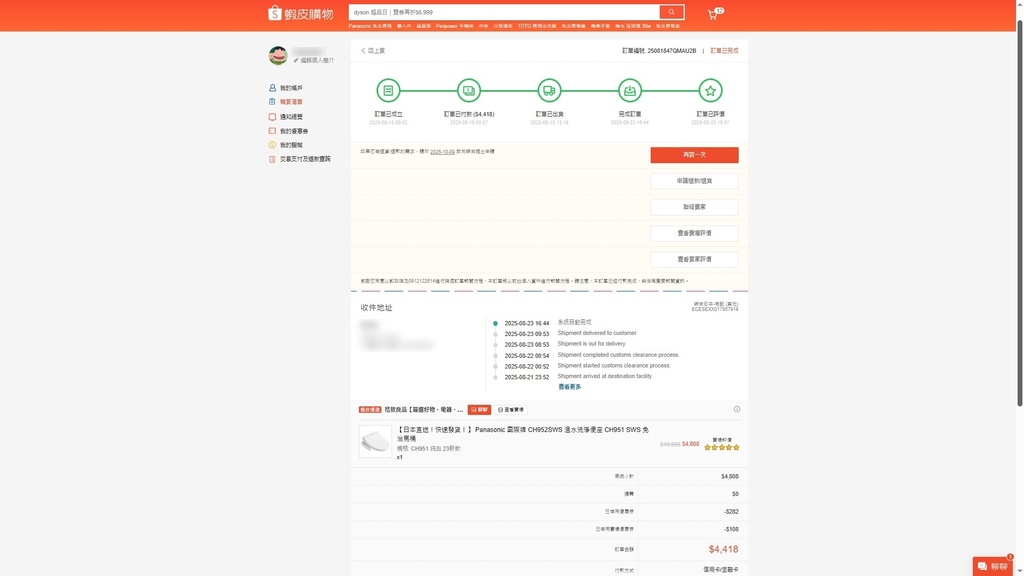This screenshot has height=576, width=1024.
Task: Open 交易支付及退款查詢 in the sidebar
Action: click(x=305, y=159)
